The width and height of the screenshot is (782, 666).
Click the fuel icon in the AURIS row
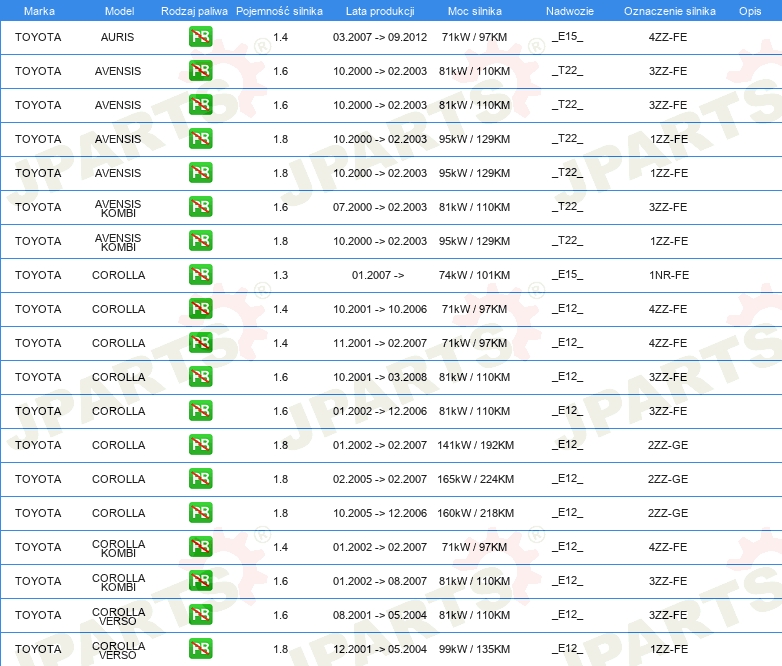[200, 37]
